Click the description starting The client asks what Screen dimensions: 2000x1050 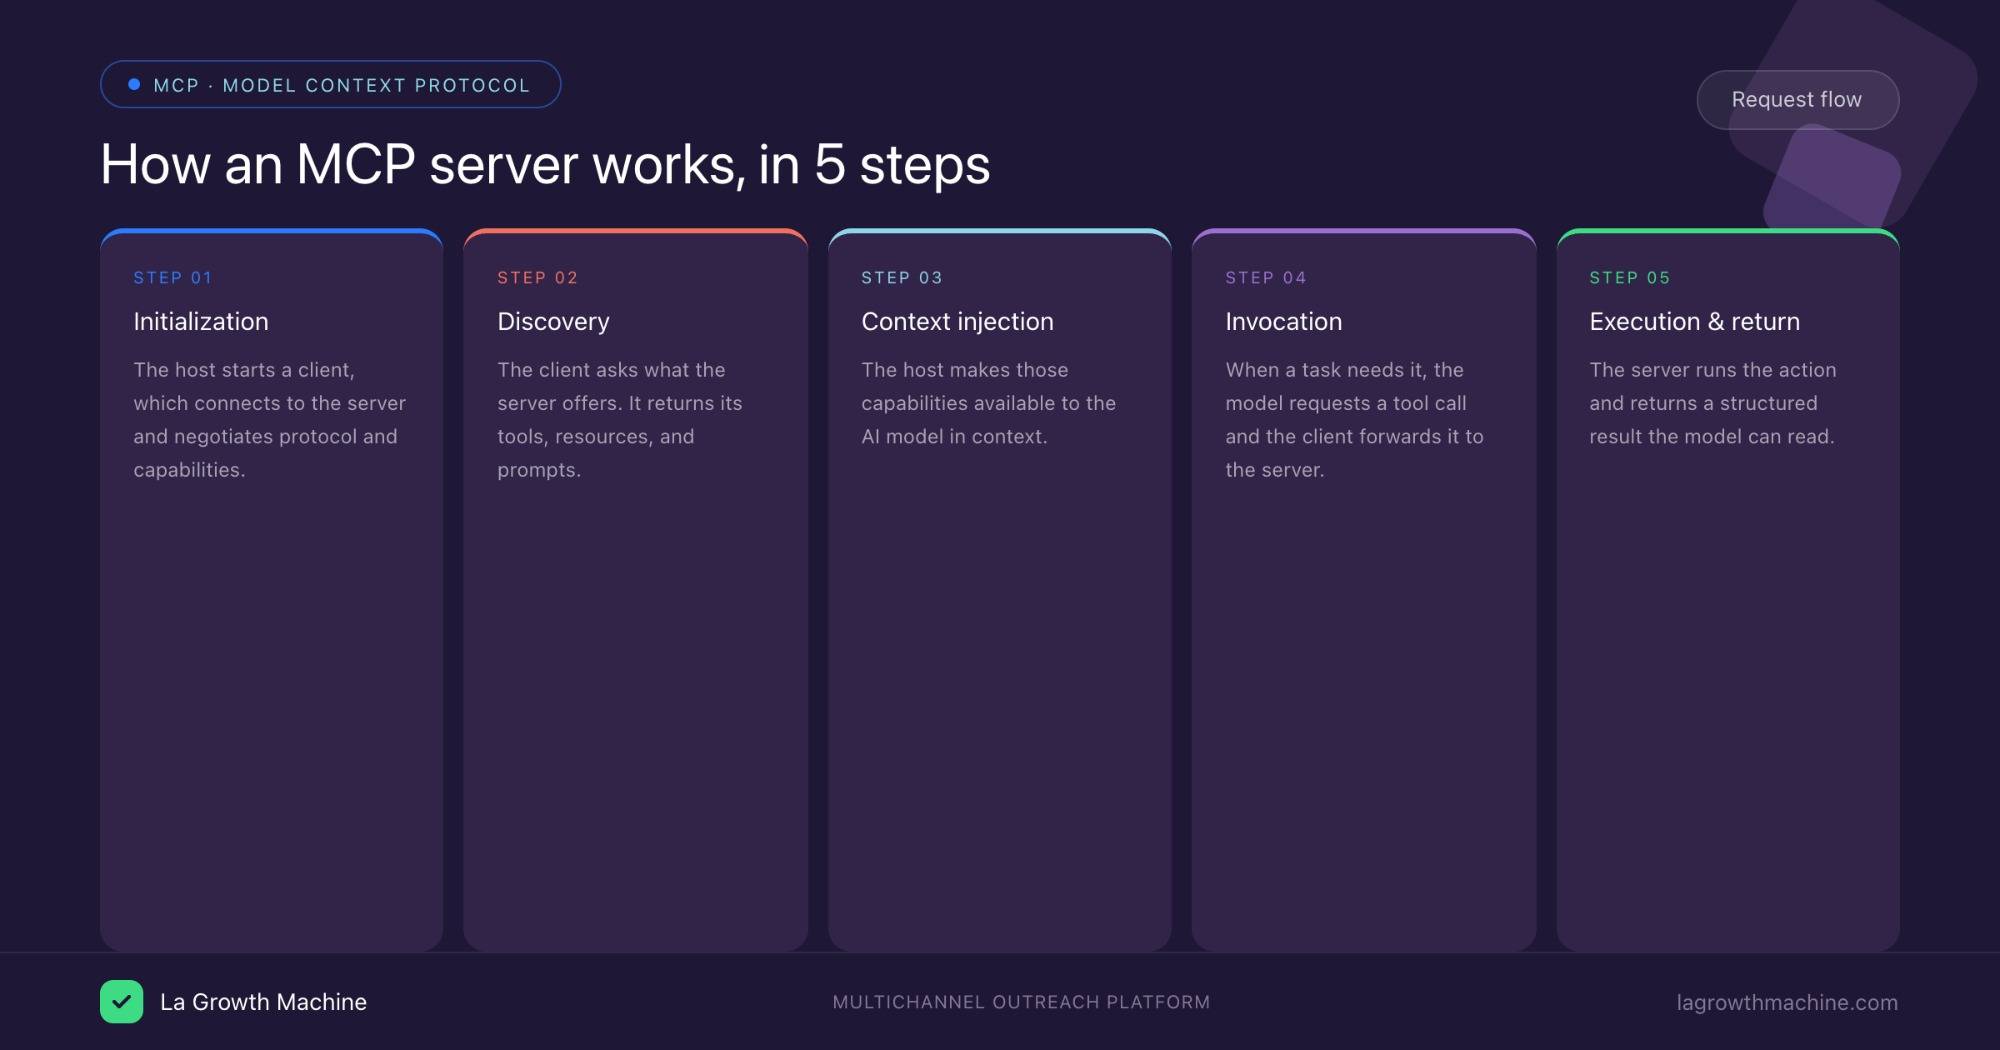(x=620, y=420)
